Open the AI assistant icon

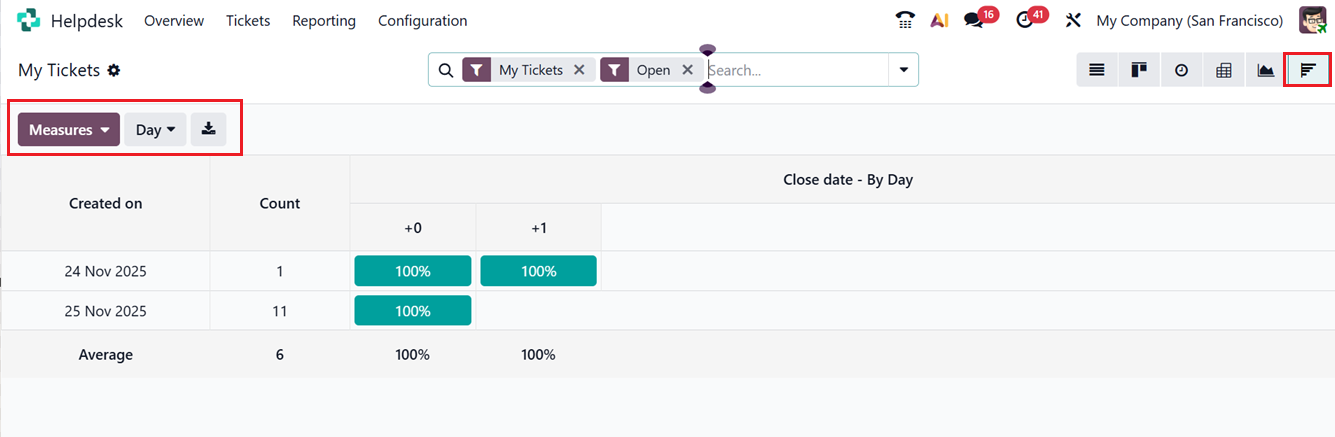939,20
